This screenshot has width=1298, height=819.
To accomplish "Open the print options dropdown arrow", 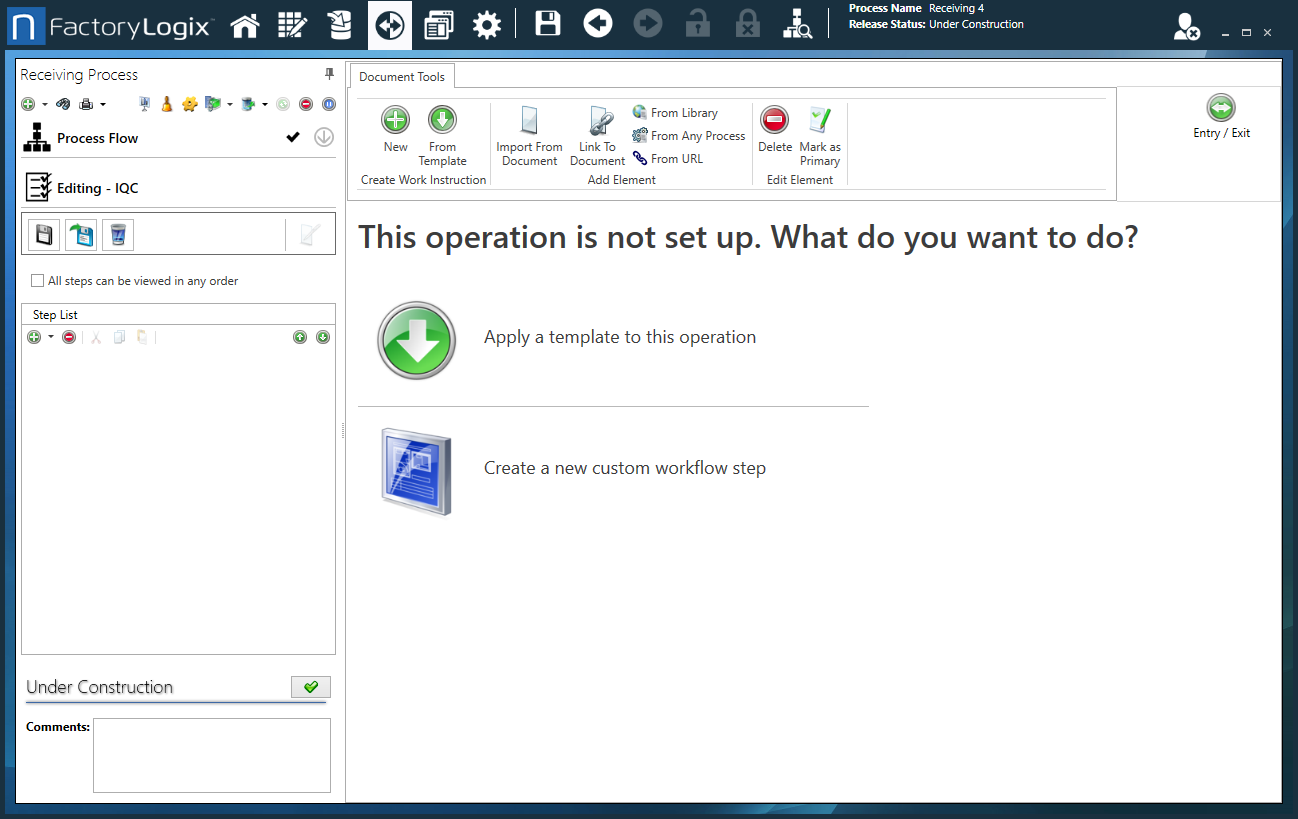I will pos(104,103).
